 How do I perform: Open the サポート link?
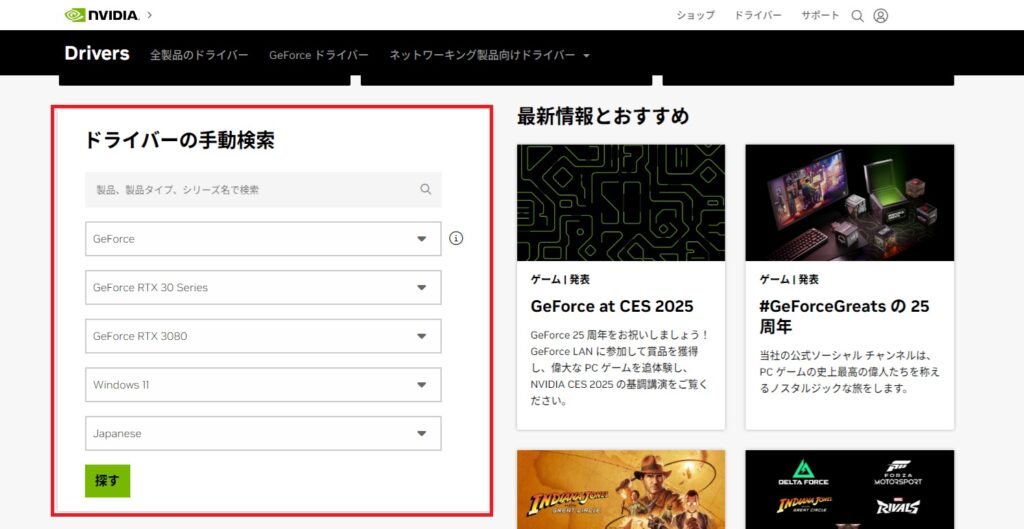pyautogui.click(x=820, y=15)
